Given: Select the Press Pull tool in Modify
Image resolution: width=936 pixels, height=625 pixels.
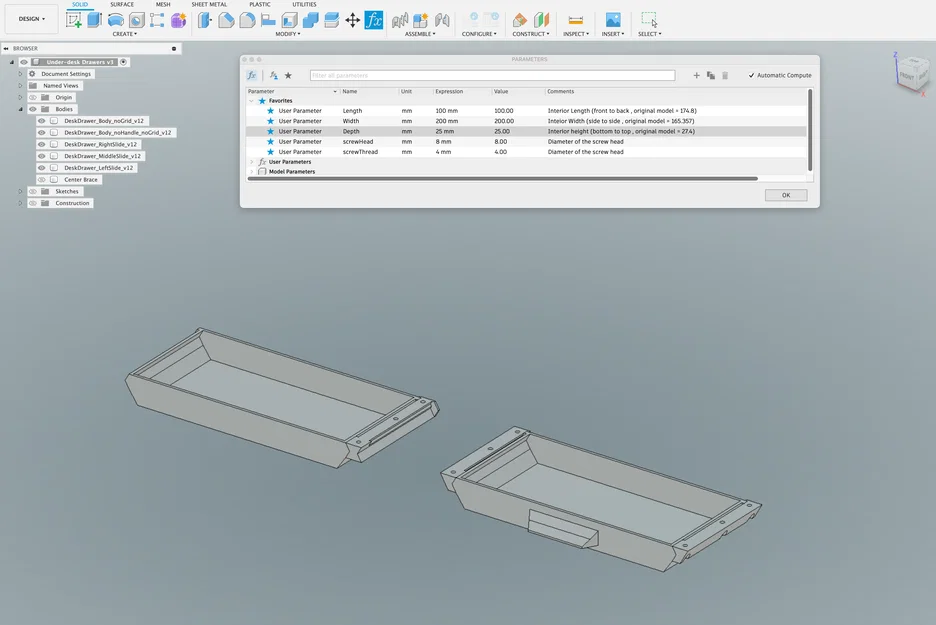Looking at the screenshot, I should click(x=204, y=20).
